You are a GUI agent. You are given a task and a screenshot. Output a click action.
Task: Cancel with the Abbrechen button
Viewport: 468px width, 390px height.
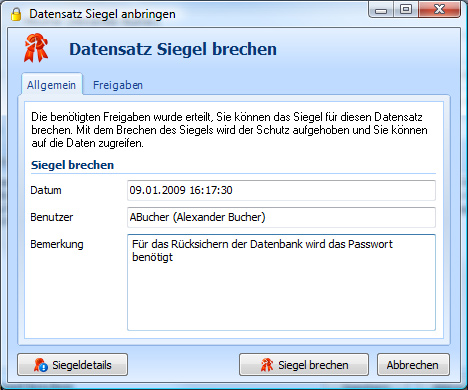413,365
